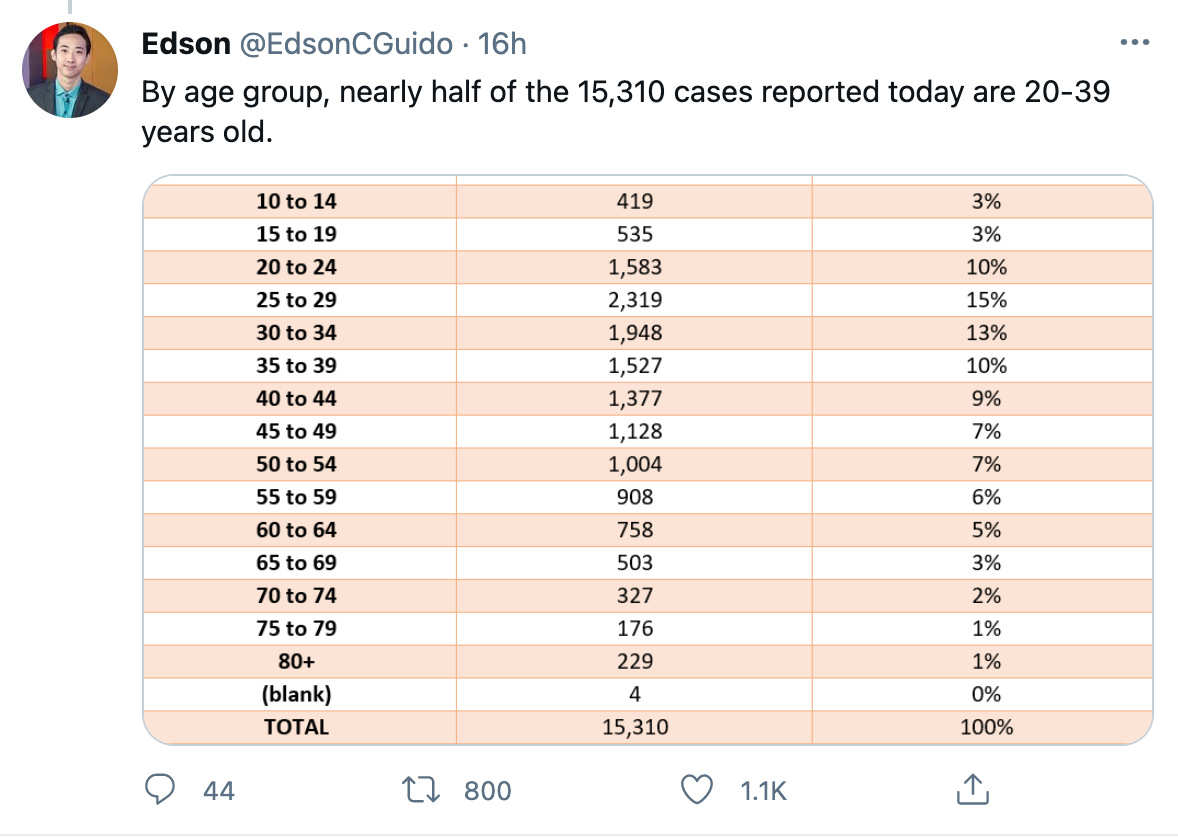The width and height of the screenshot is (1178, 838).
Task: Open the @EdsonCGuido handle link
Action: pos(346,44)
